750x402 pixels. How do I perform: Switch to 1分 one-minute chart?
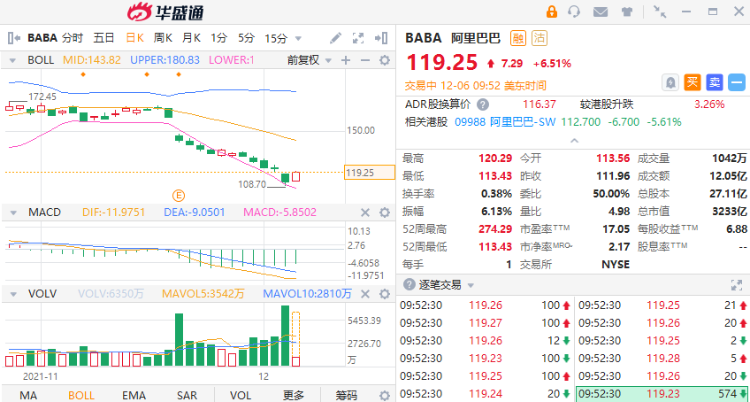pyautogui.click(x=219, y=38)
